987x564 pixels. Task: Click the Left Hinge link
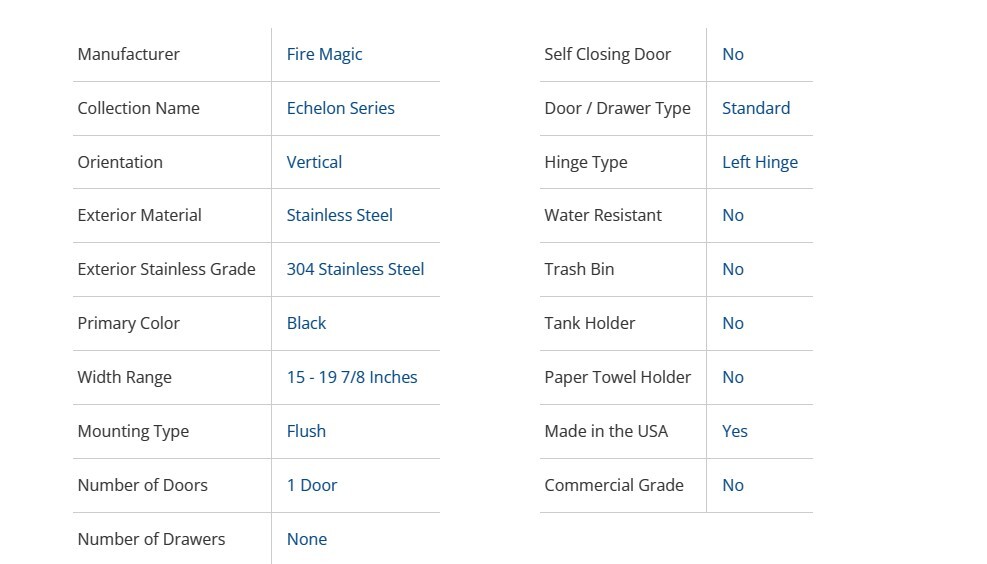tap(759, 162)
